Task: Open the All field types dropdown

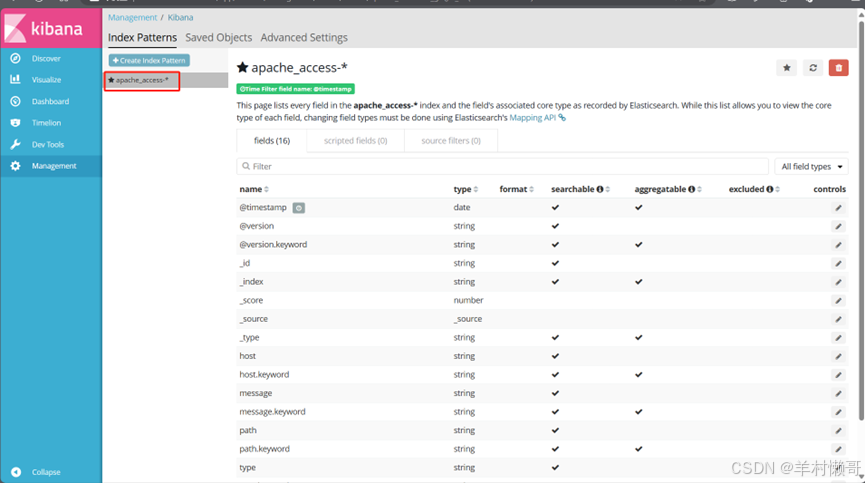Action: [x=811, y=167]
